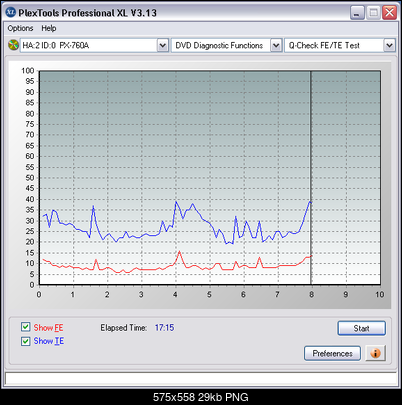
Task: Toggle the Show TE checkbox
Action: coord(25,341)
